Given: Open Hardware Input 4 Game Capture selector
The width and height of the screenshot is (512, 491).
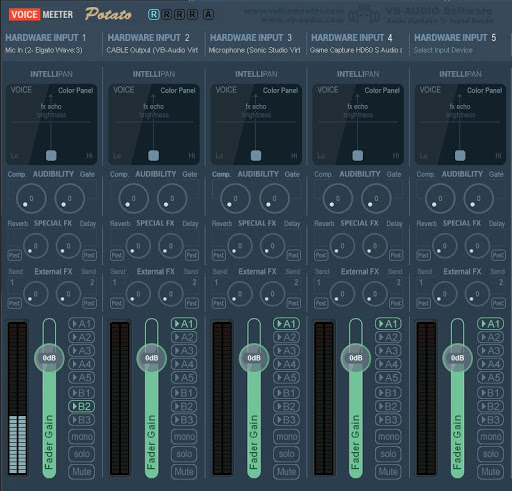Looking at the screenshot, I should (356, 50).
